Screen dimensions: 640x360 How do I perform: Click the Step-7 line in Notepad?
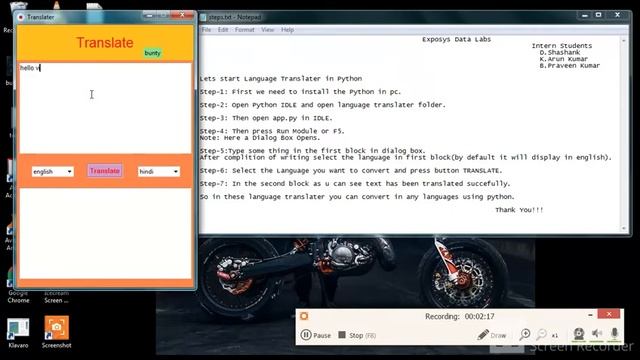click(355, 184)
